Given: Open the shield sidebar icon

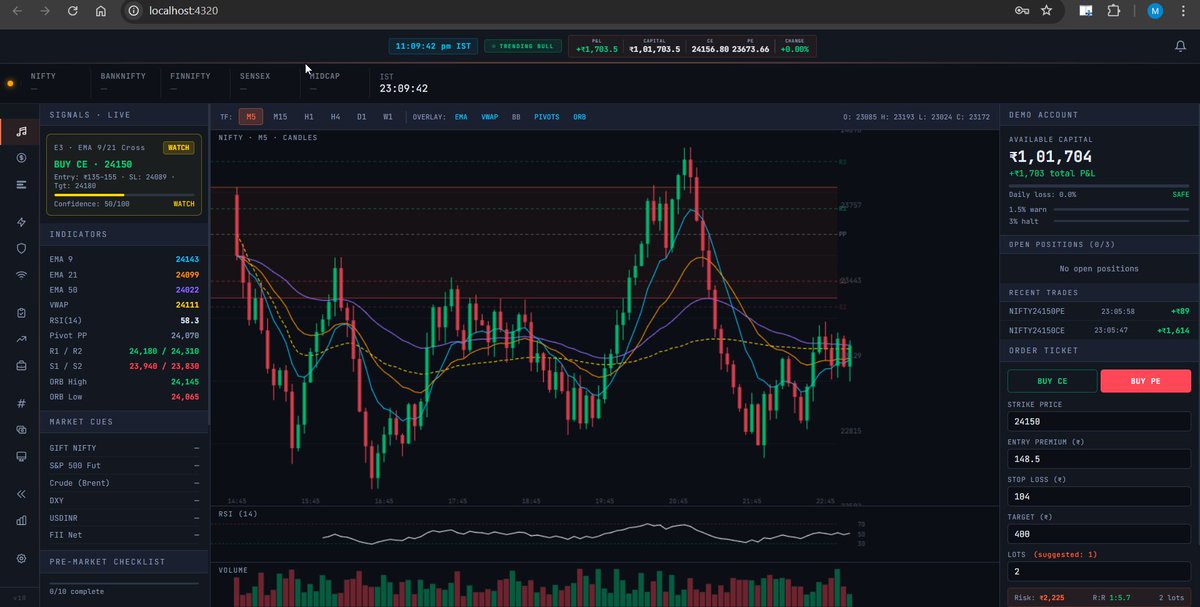Looking at the screenshot, I should pos(21,248).
